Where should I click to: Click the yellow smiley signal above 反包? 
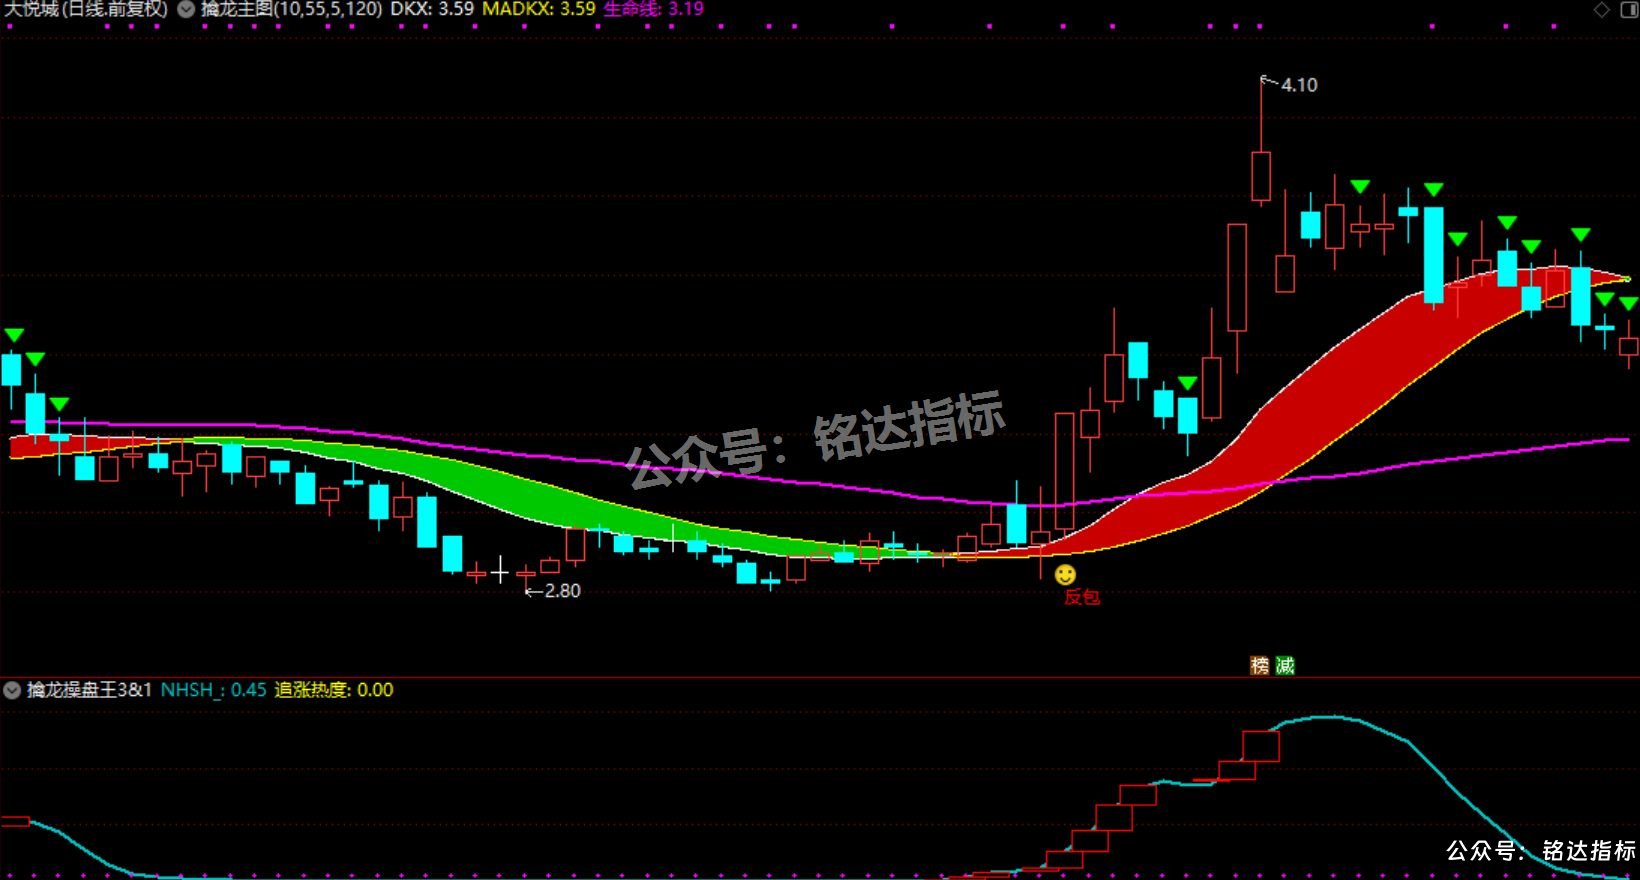pyautogui.click(x=1066, y=574)
